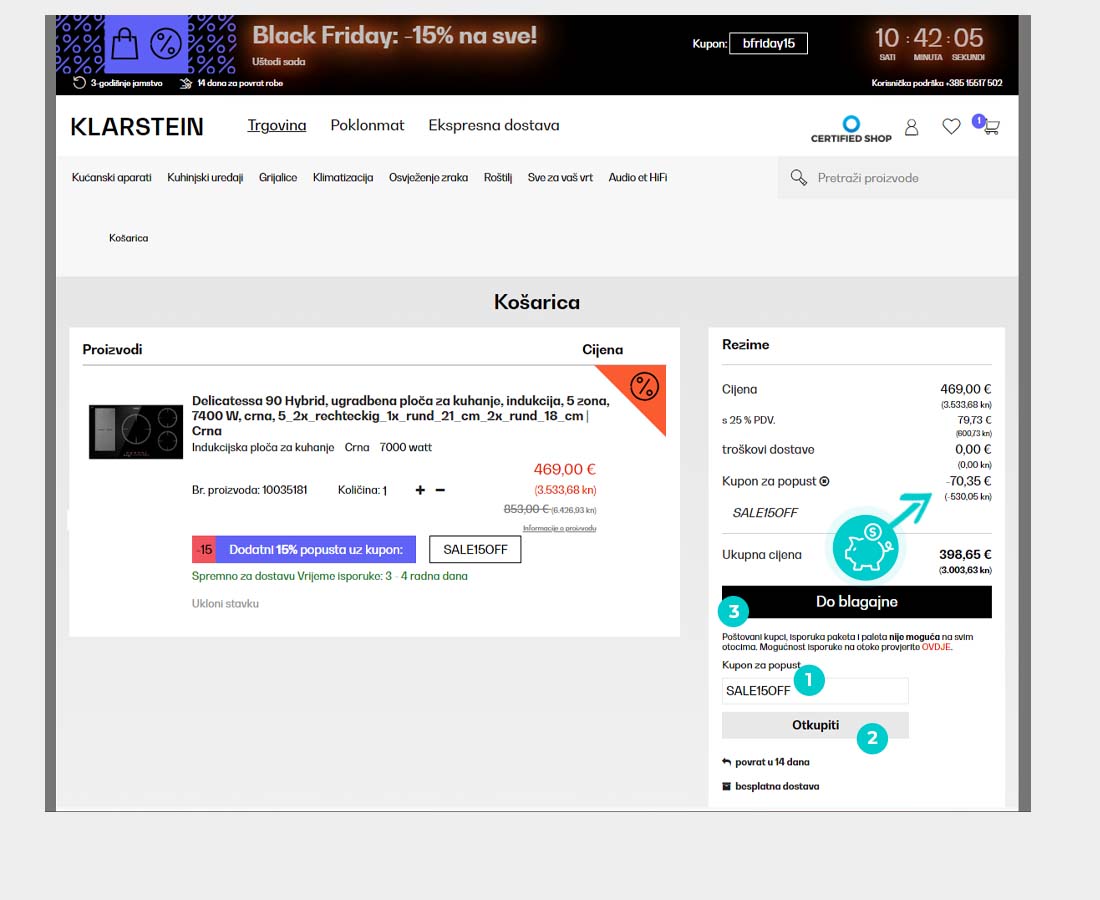Image resolution: width=1100 pixels, height=900 pixels.
Task: Open the user account icon
Action: [x=911, y=127]
